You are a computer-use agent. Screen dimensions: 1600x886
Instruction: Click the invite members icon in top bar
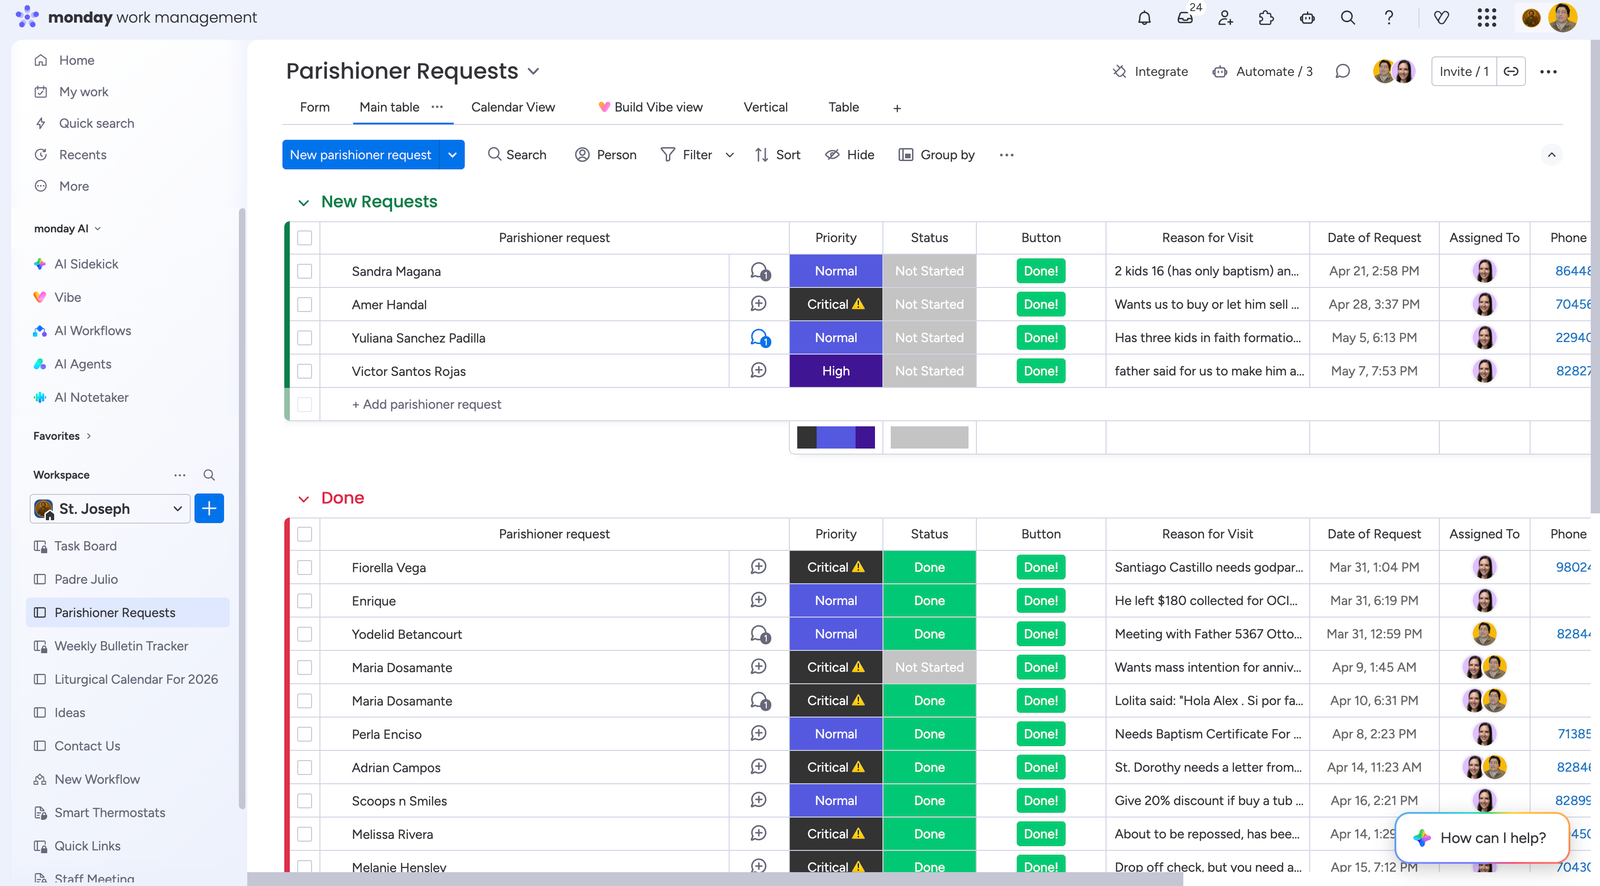pyautogui.click(x=1226, y=18)
